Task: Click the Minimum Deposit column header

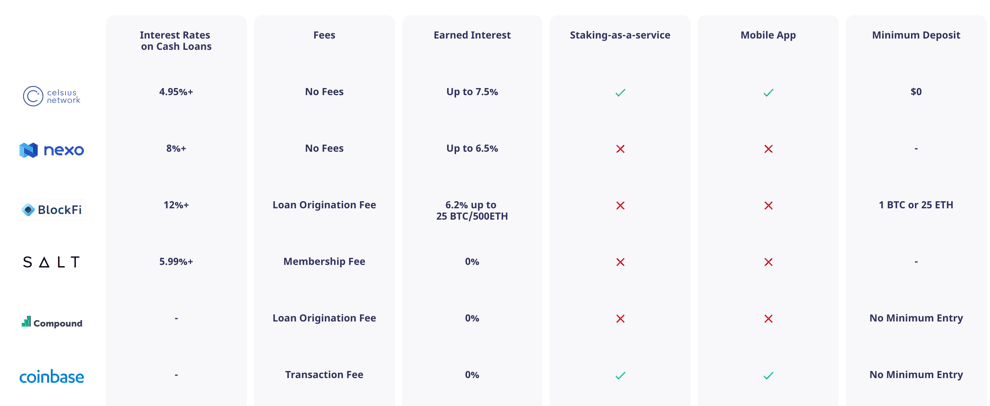Action: coord(916,35)
